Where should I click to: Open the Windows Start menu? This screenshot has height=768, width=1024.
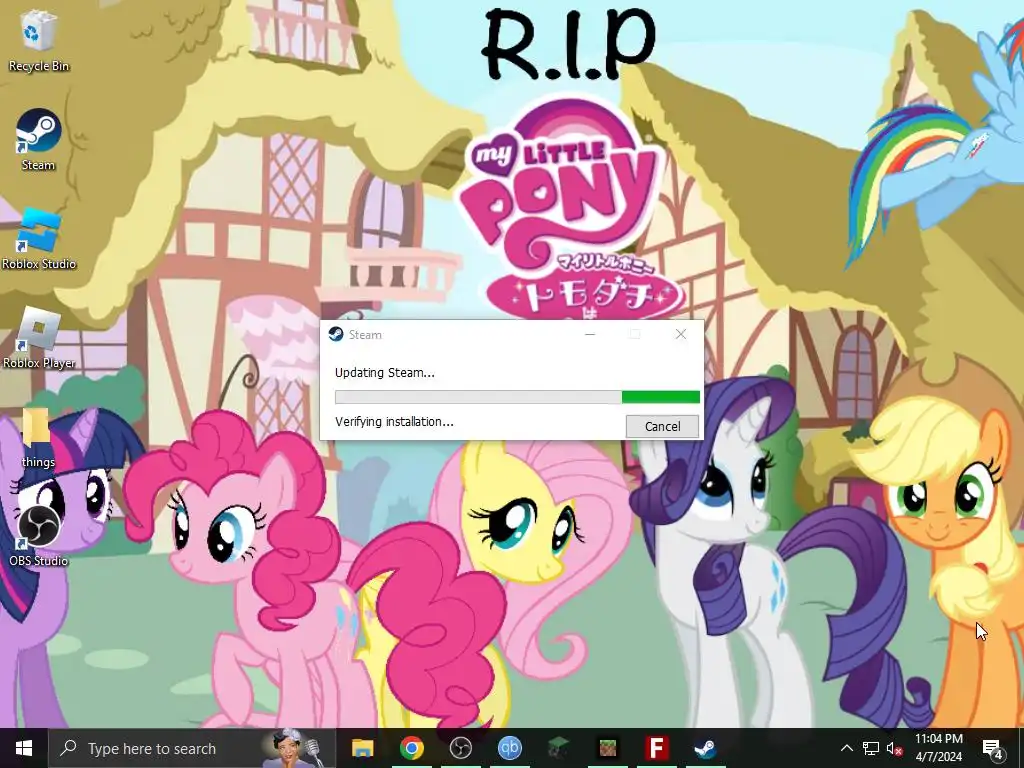[x=24, y=748]
